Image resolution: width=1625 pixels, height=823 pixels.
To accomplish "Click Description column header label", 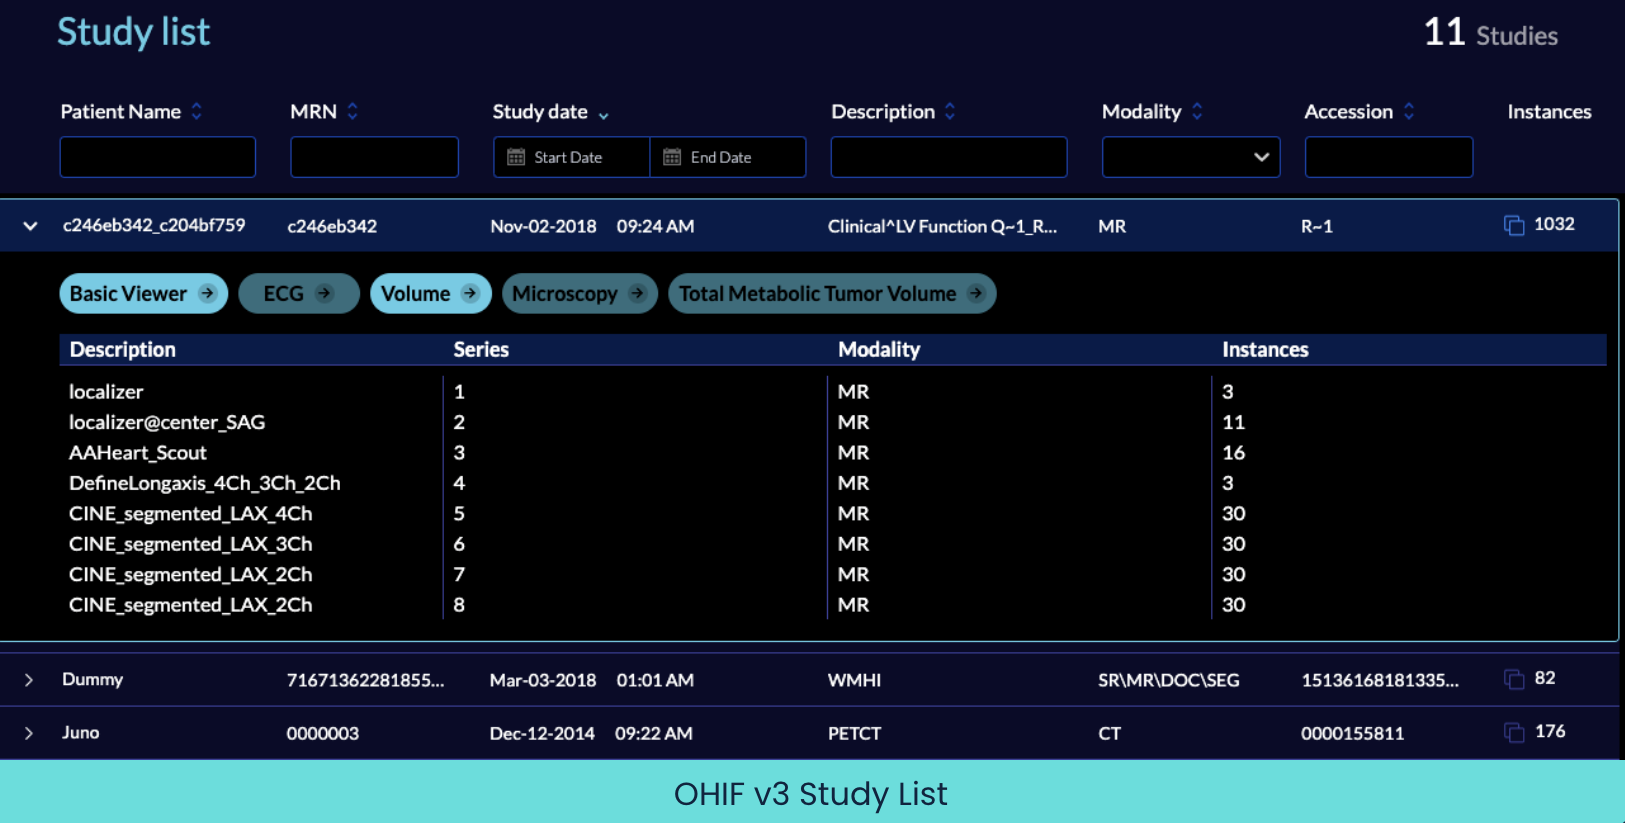I will [x=883, y=112].
